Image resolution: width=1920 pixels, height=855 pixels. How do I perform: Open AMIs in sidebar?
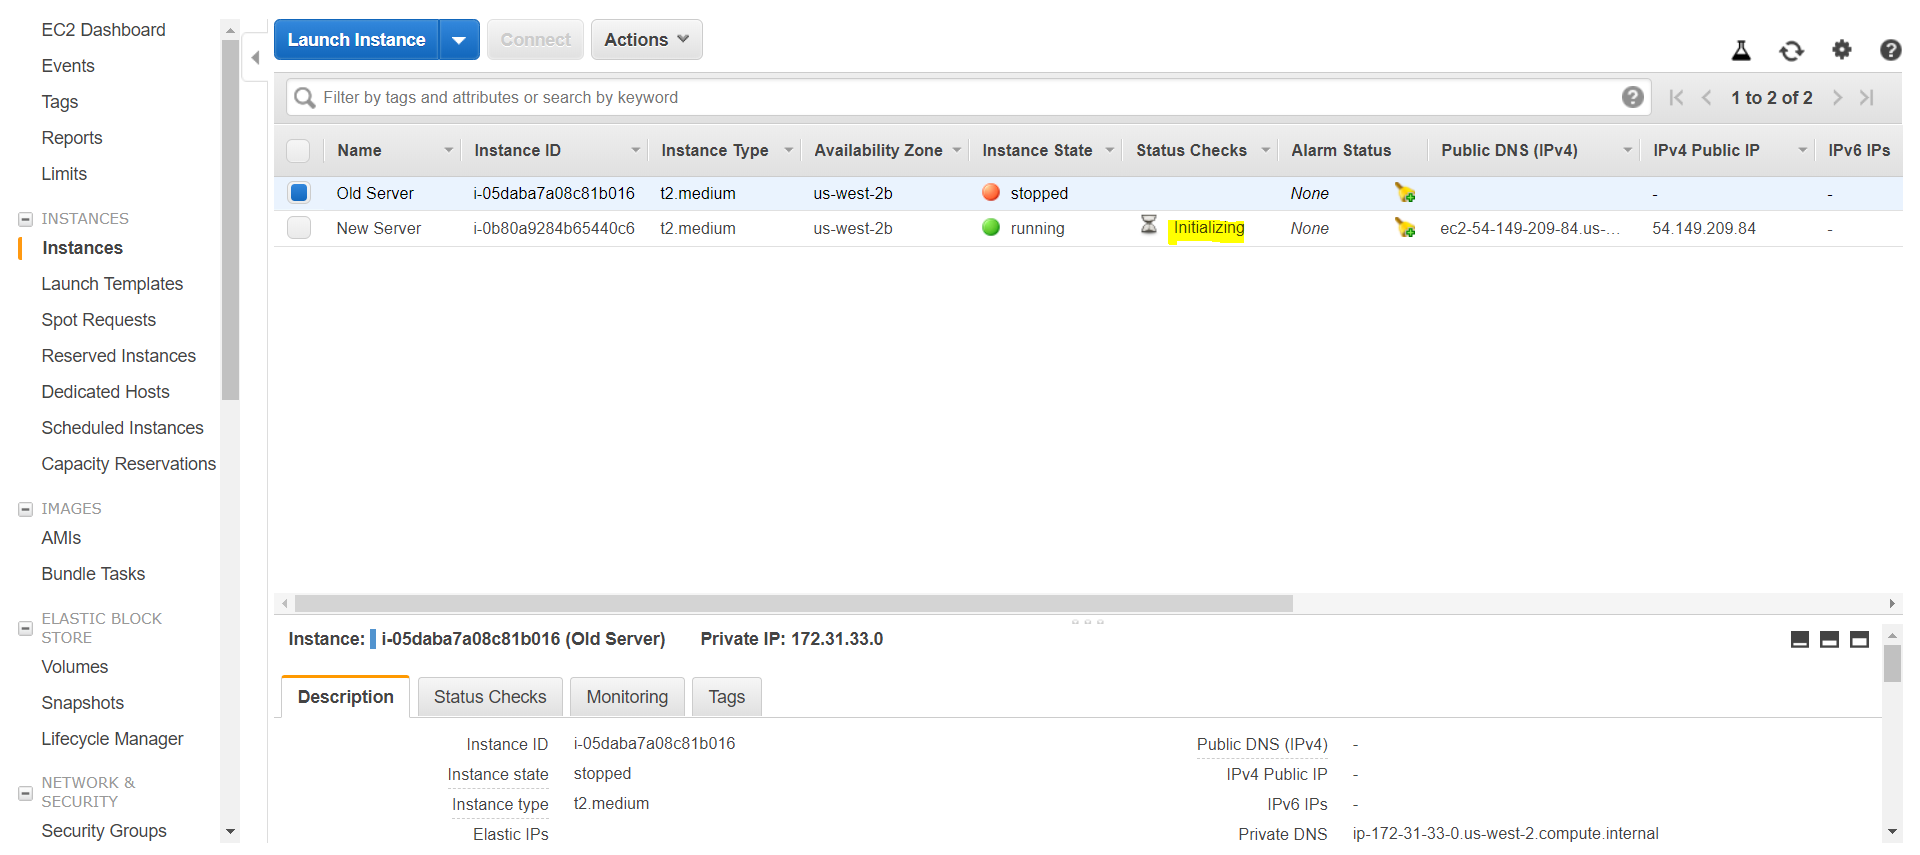[x=61, y=538]
